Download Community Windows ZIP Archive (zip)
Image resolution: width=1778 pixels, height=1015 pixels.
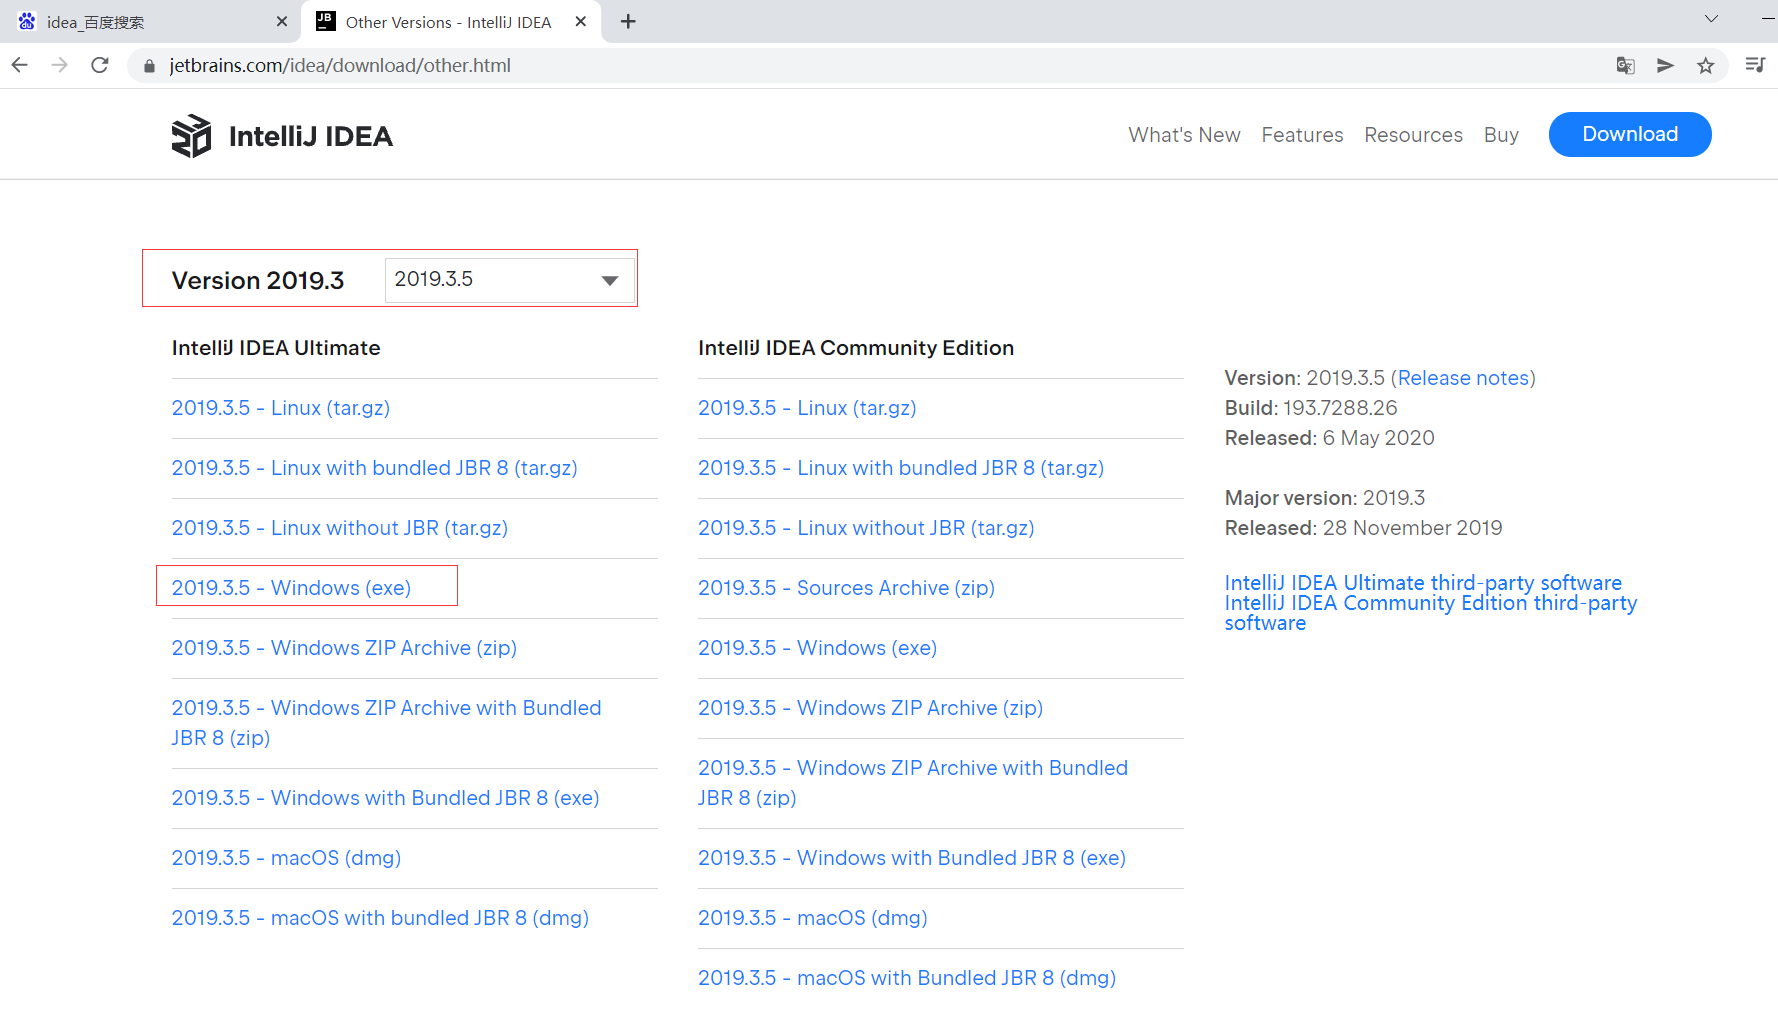coord(870,708)
